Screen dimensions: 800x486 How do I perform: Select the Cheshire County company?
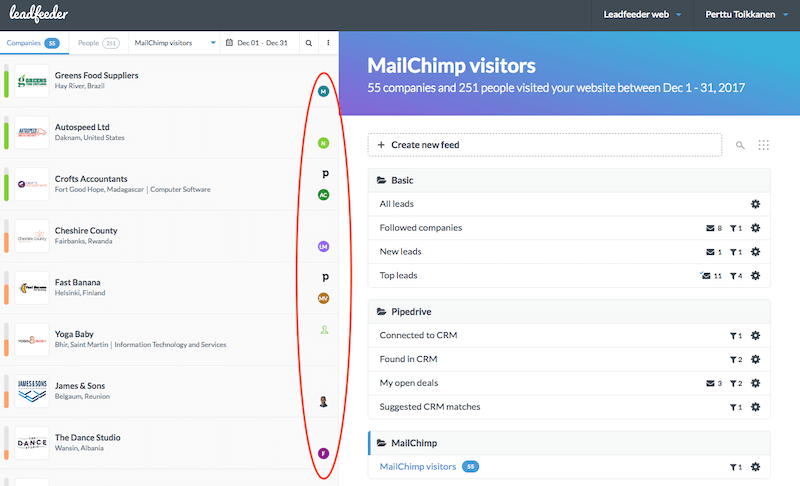169,236
